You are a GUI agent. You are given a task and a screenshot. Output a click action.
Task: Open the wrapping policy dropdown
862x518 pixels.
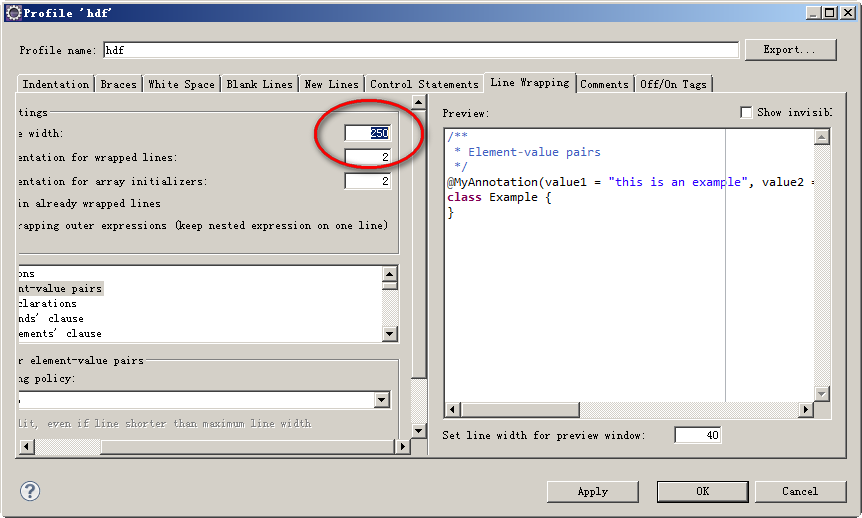coord(381,400)
